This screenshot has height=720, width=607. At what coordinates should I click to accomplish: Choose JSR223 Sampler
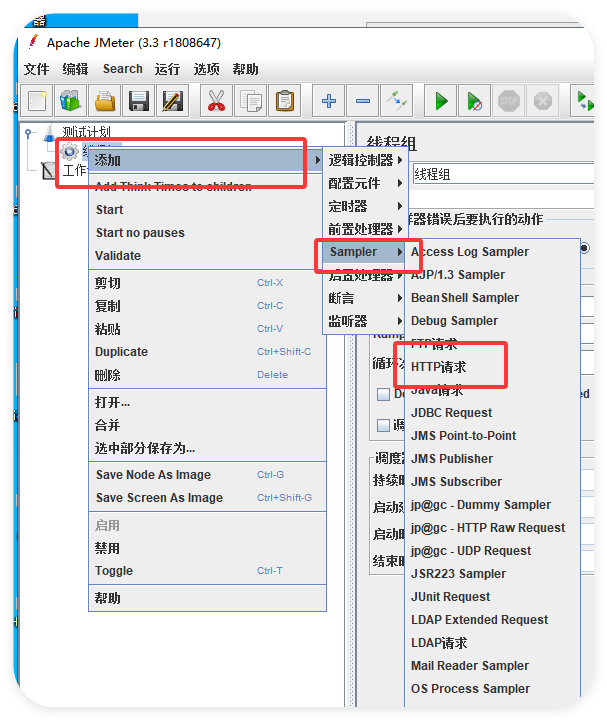(x=493, y=574)
